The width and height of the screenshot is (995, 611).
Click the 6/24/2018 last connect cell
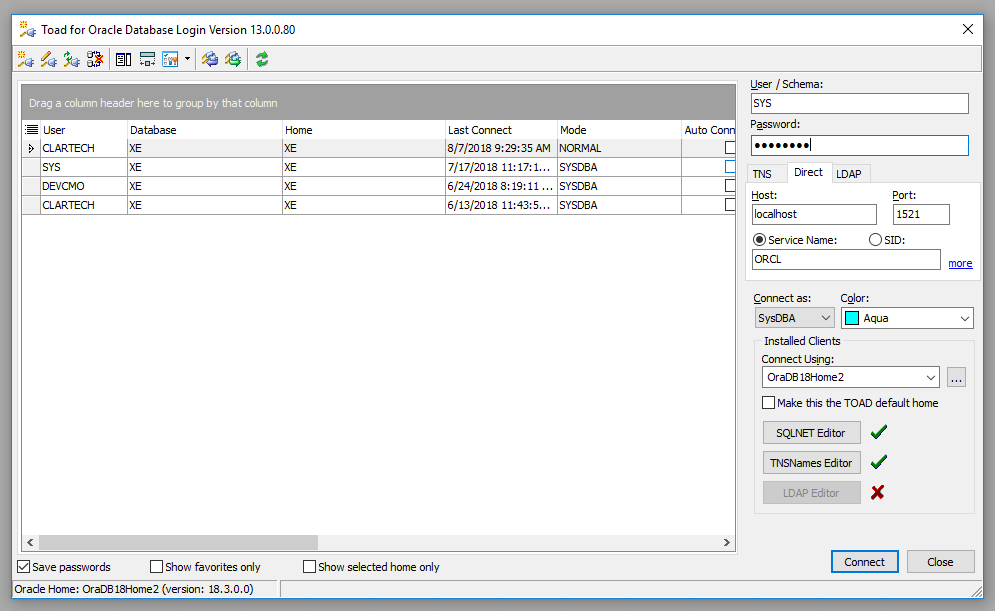coord(501,186)
